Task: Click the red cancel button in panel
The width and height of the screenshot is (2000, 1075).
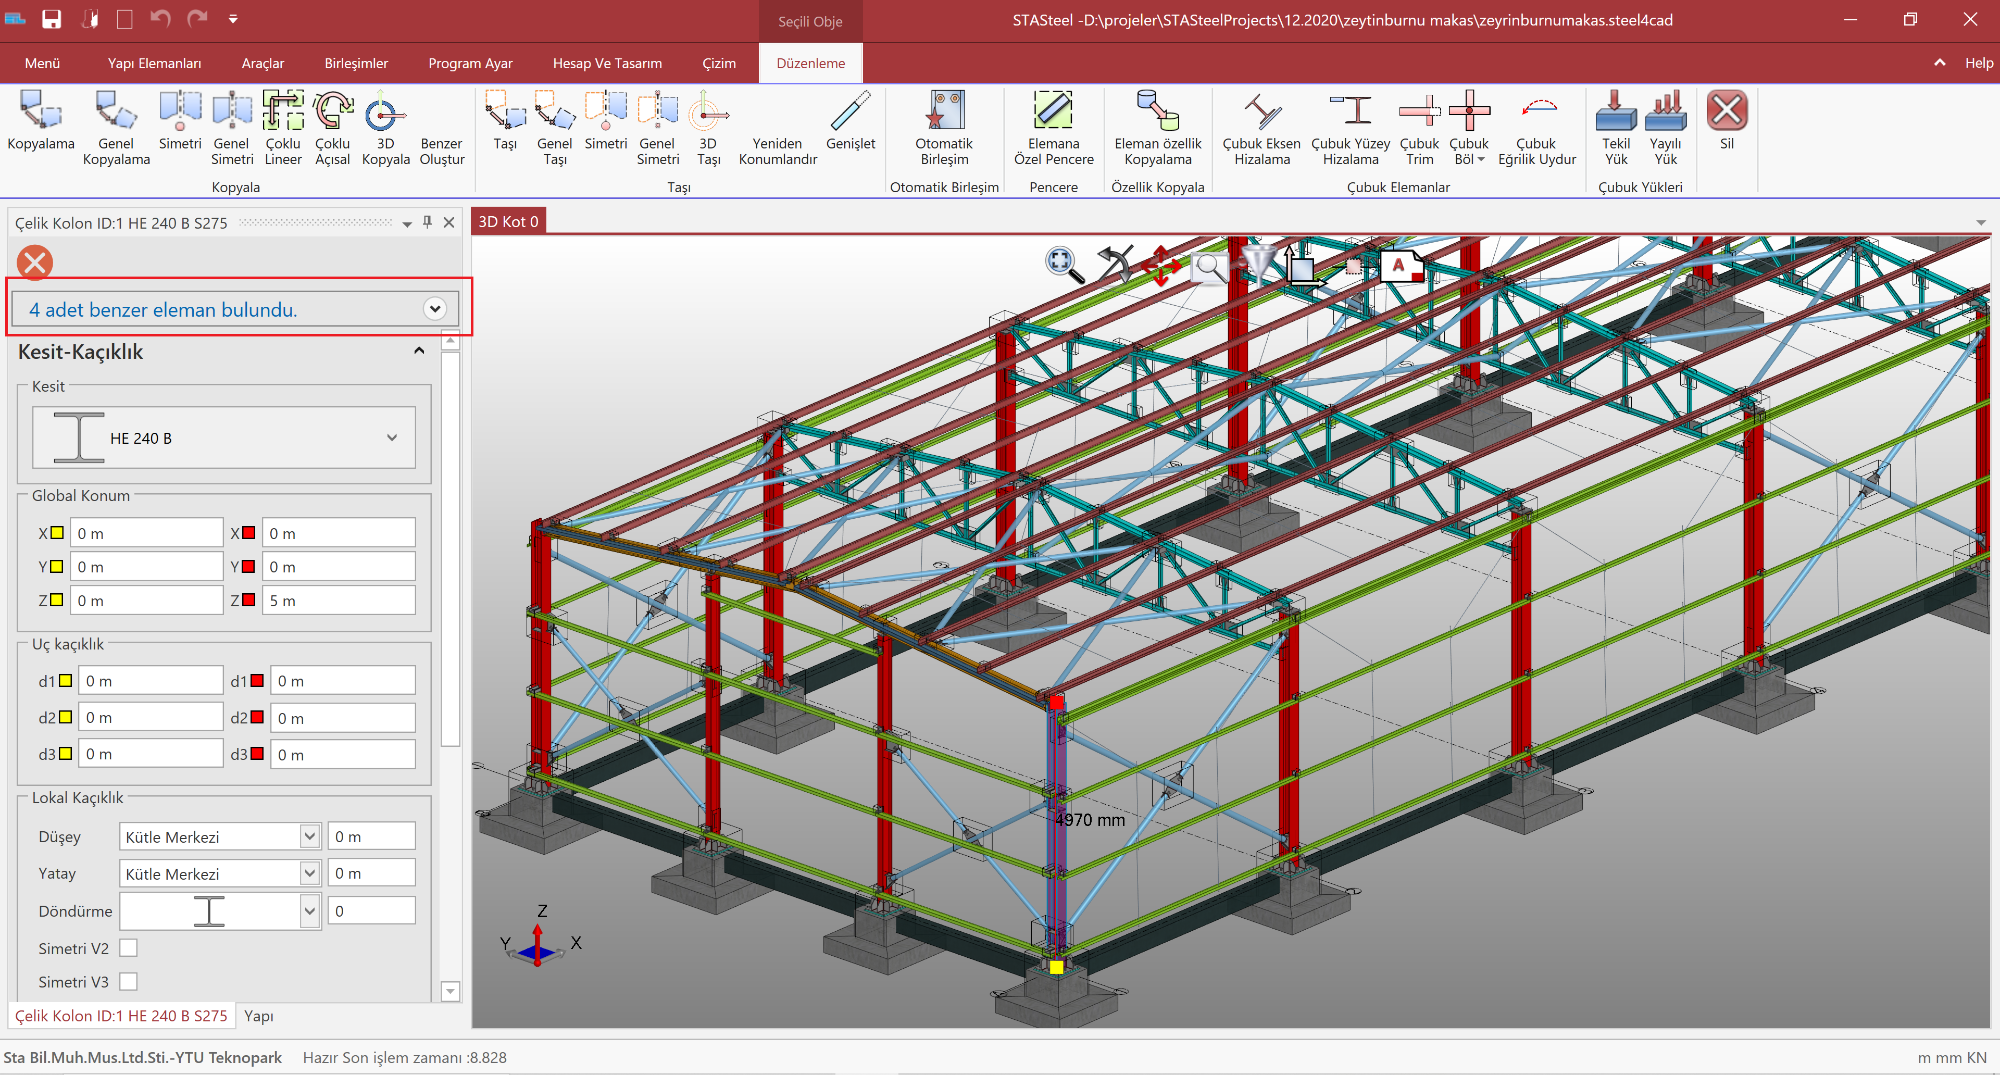Action: point(35,263)
